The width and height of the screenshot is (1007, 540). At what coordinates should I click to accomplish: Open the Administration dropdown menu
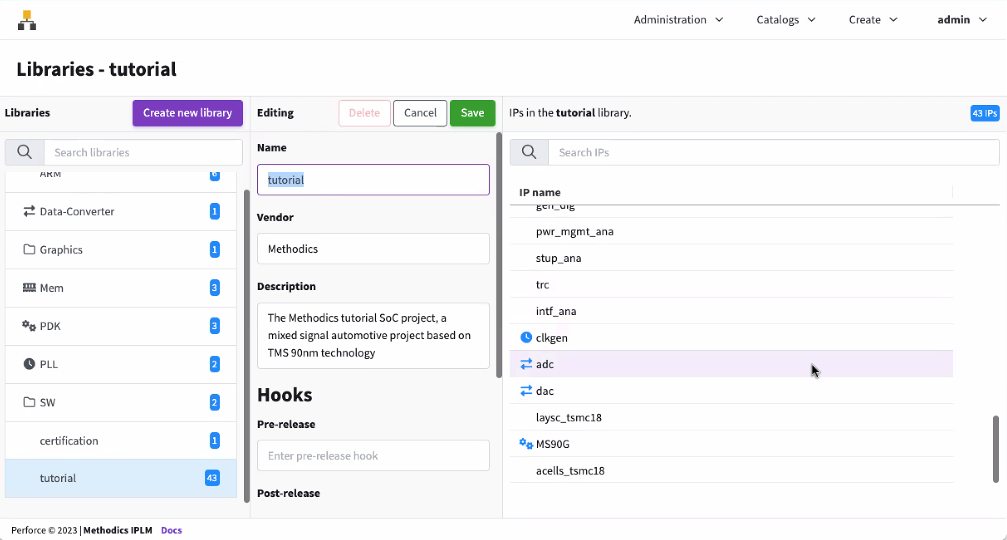point(678,20)
